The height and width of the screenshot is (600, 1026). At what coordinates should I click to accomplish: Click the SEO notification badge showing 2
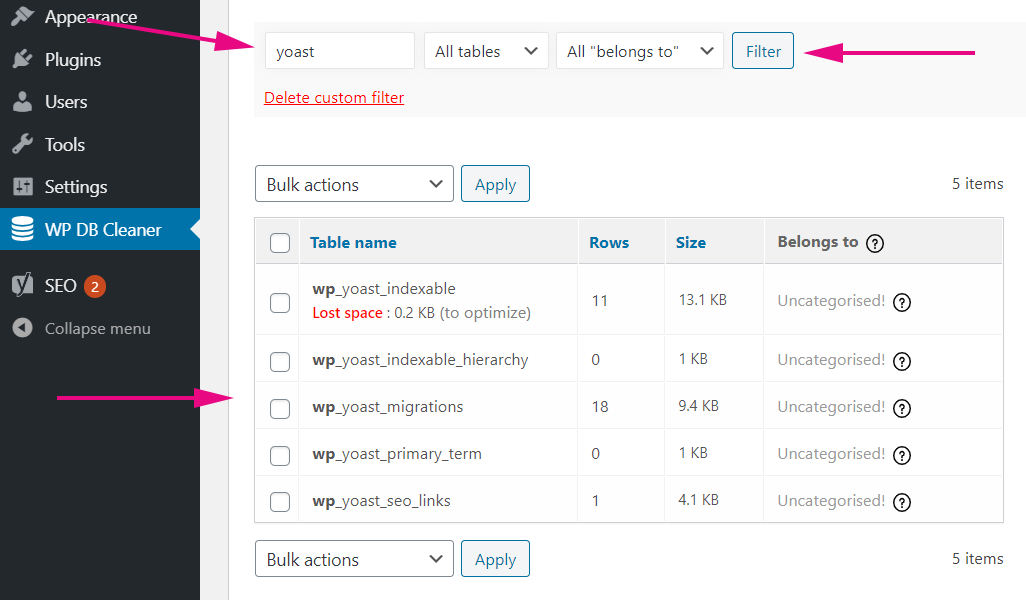[x=95, y=286]
